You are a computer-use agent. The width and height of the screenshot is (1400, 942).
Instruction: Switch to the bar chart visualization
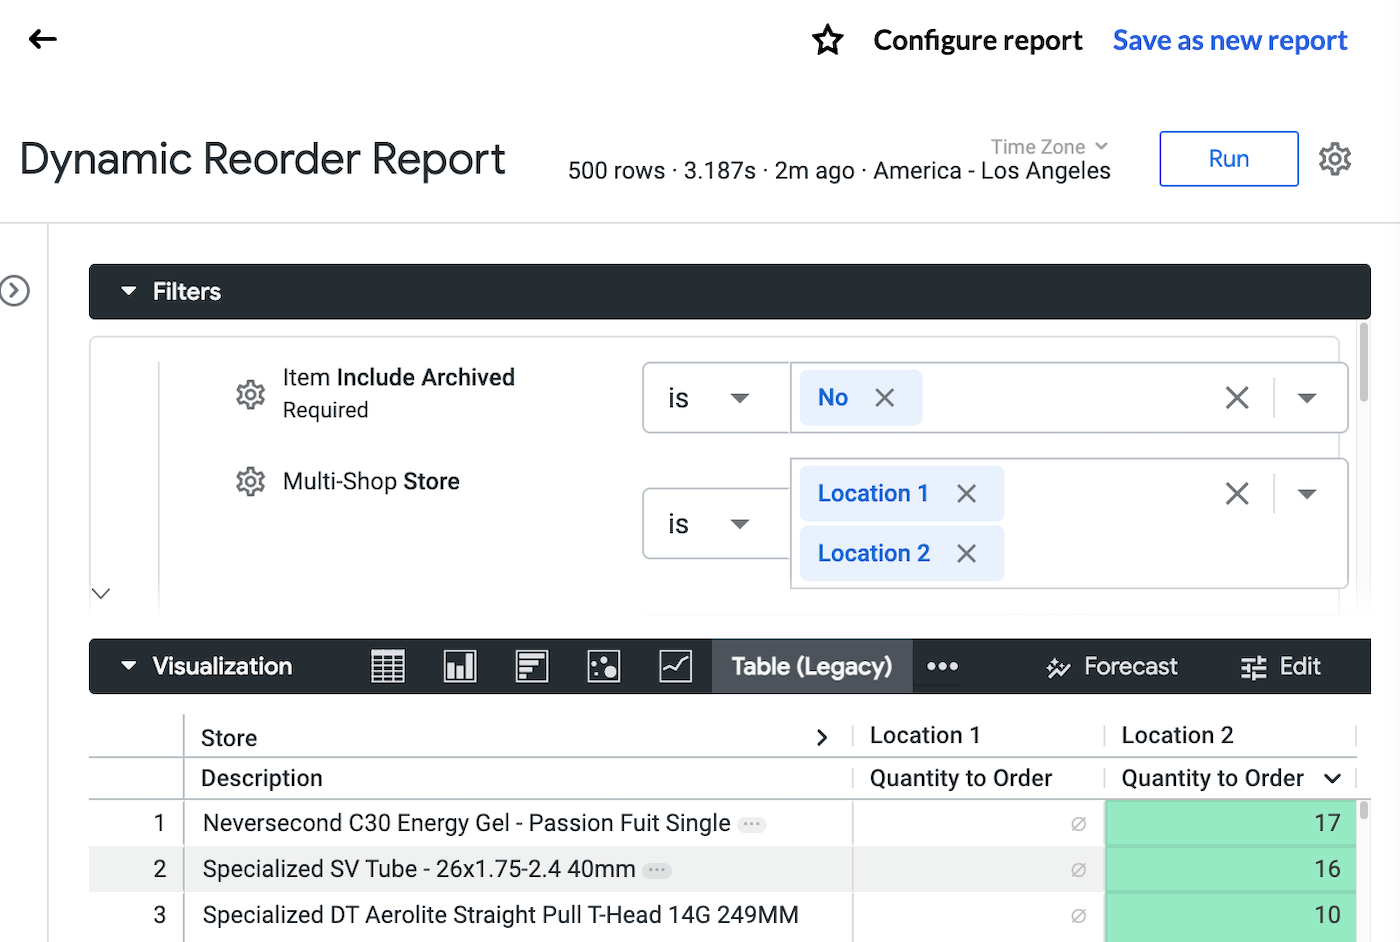tap(460, 666)
